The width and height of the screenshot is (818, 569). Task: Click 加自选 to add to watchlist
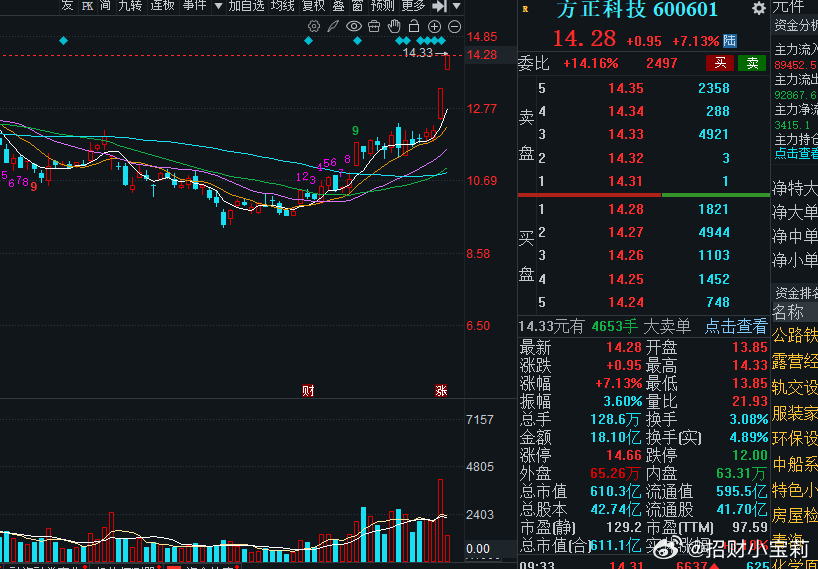(x=247, y=6)
